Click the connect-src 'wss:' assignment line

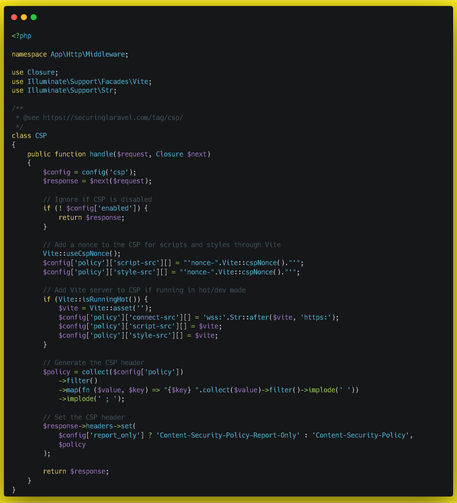tap(199, 317)
